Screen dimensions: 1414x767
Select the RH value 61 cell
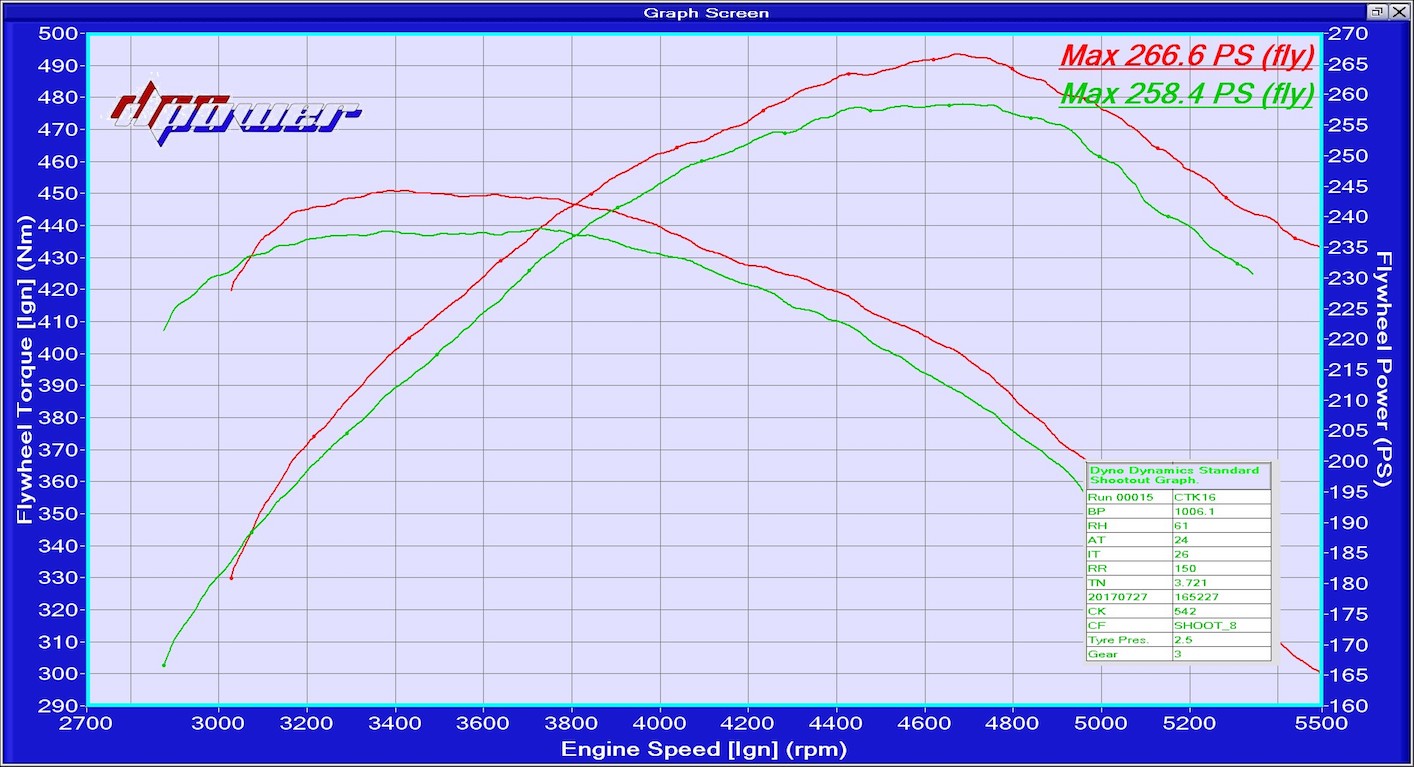pos(1220,525)
